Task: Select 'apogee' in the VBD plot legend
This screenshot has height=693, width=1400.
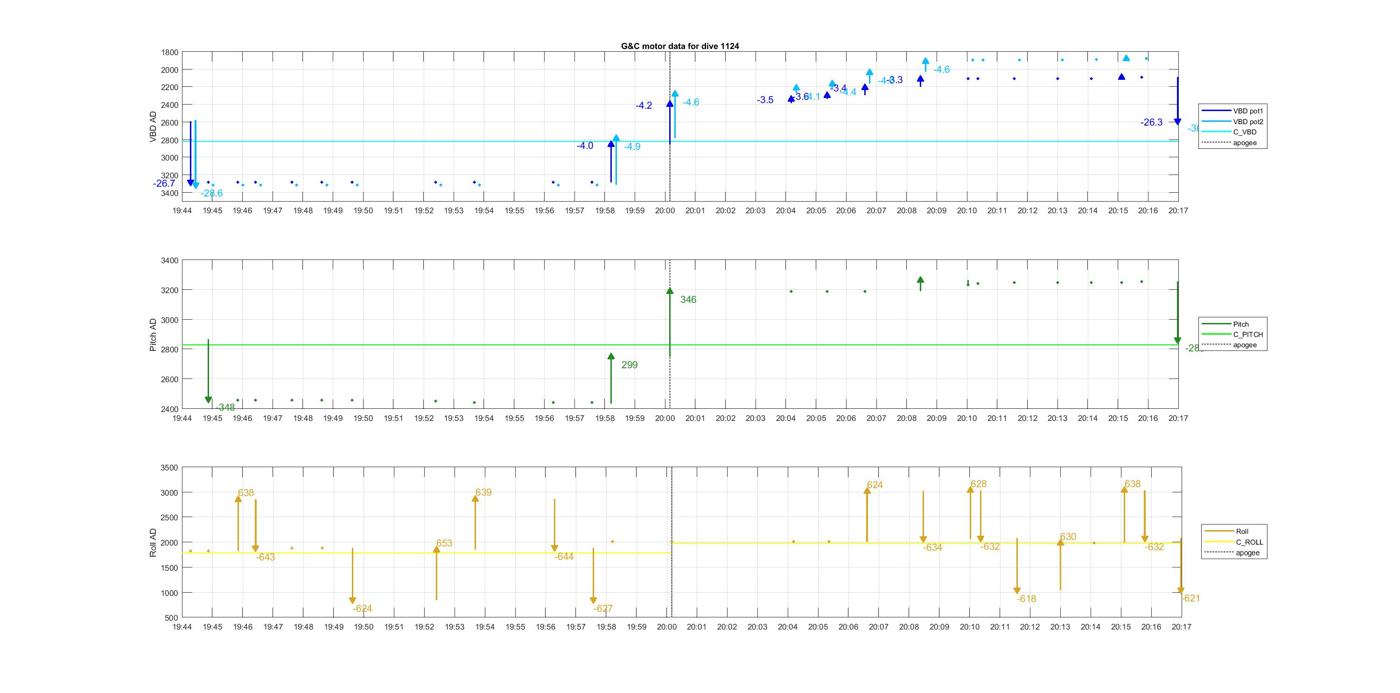Action: [1231, 143]
